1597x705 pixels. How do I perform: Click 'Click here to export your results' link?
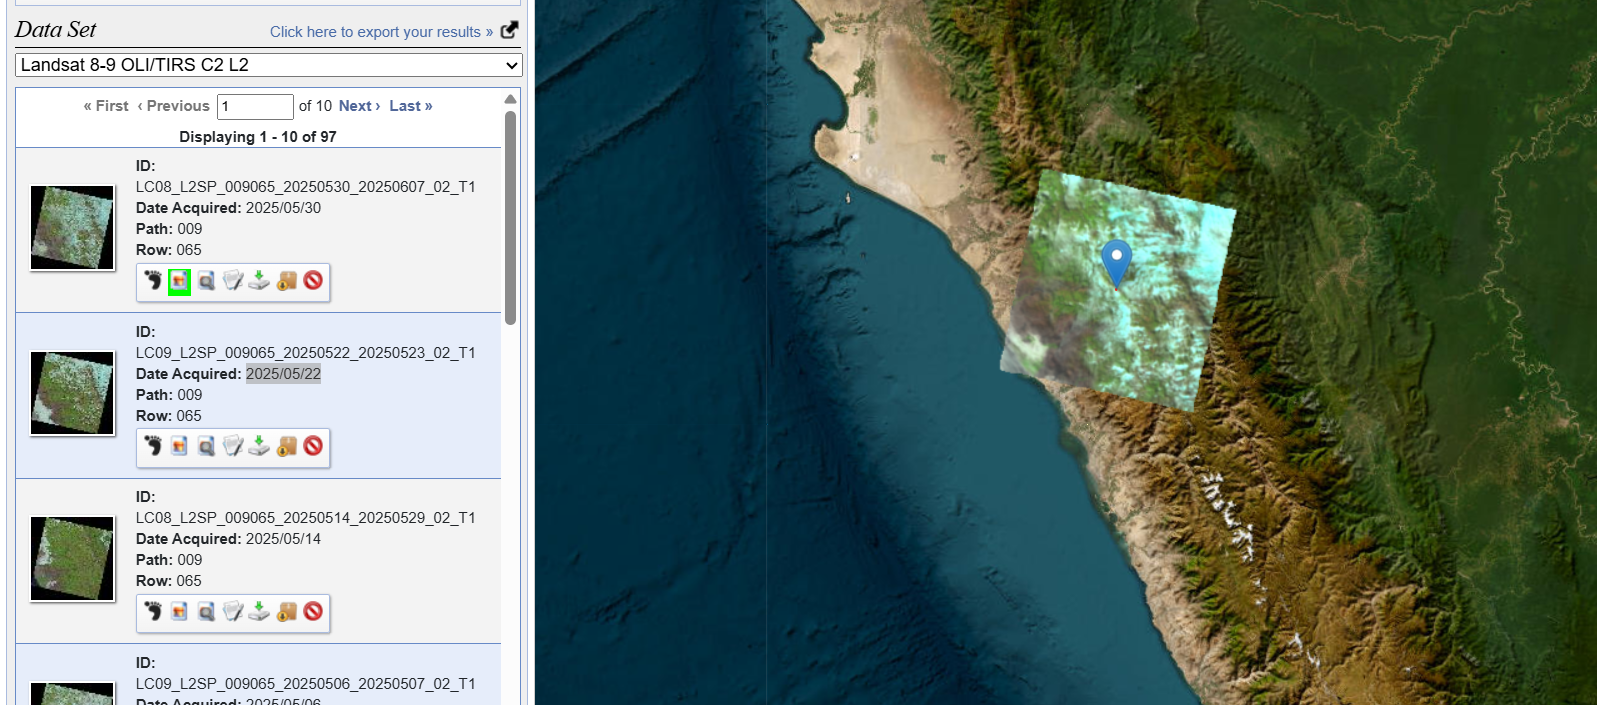381,32
